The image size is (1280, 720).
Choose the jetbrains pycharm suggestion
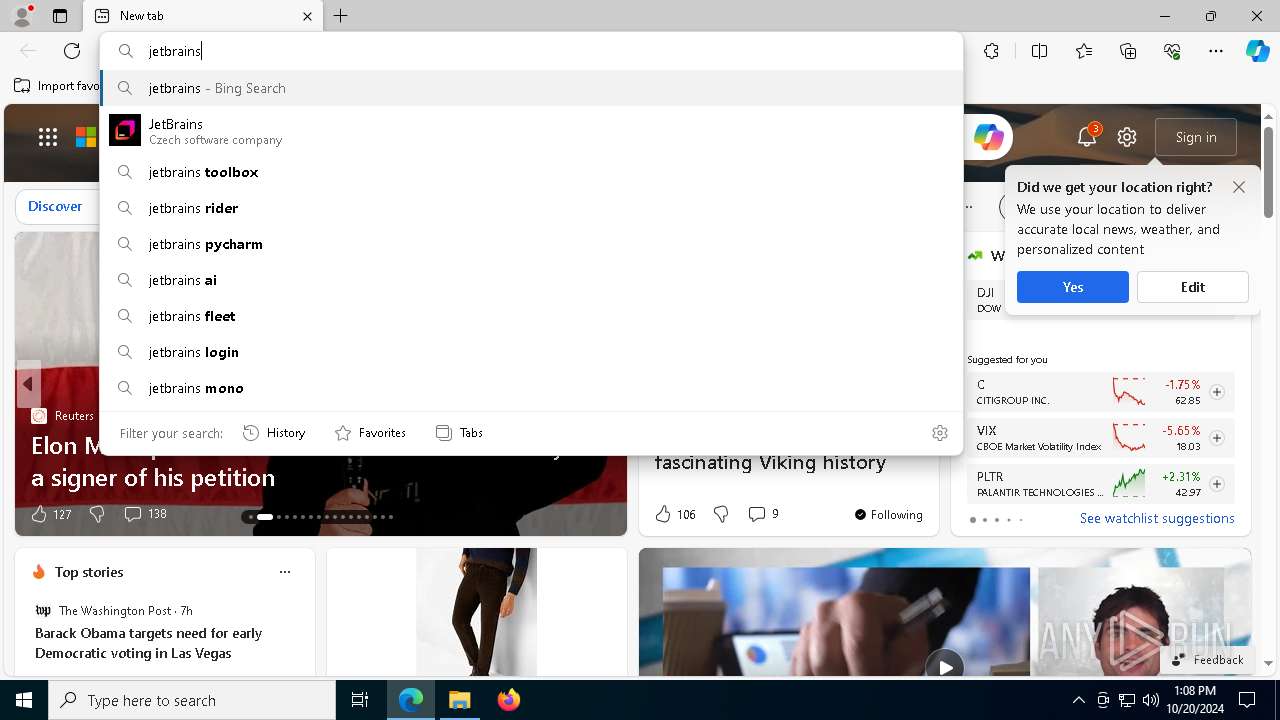click(531, 244)
